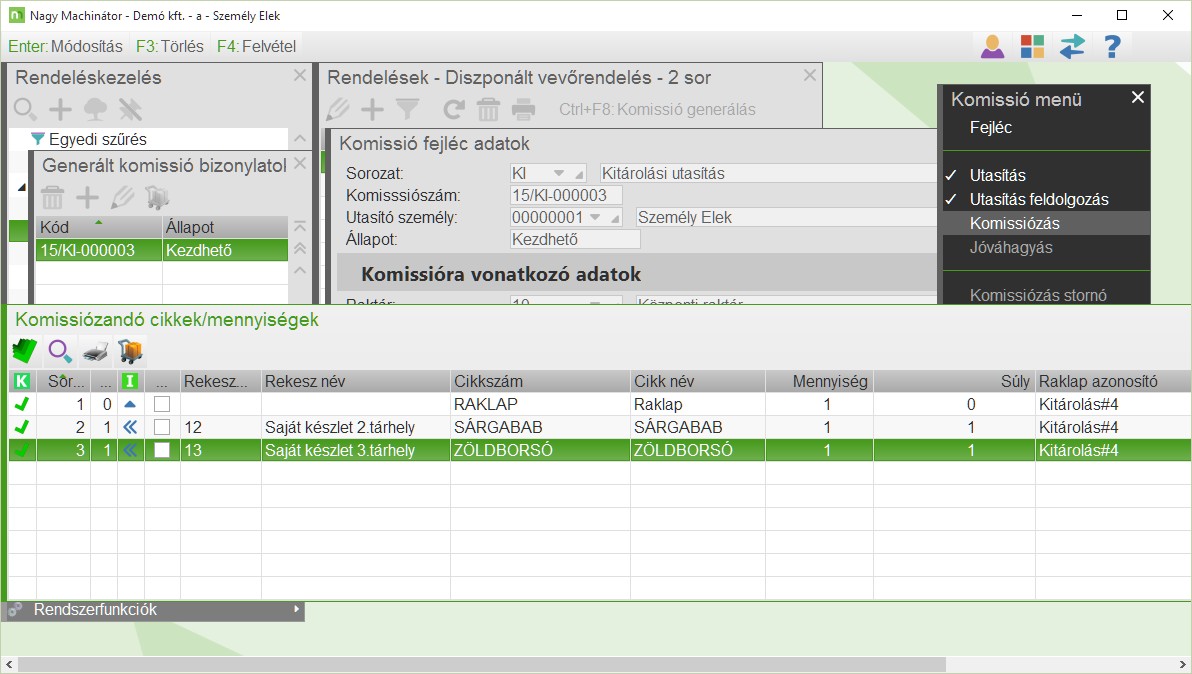Toggle checkbox in the ZÖLDBORSÓ row
The height and width of the screenshot is (674, 1192).
pyautogui.click(x=162, y=450)
